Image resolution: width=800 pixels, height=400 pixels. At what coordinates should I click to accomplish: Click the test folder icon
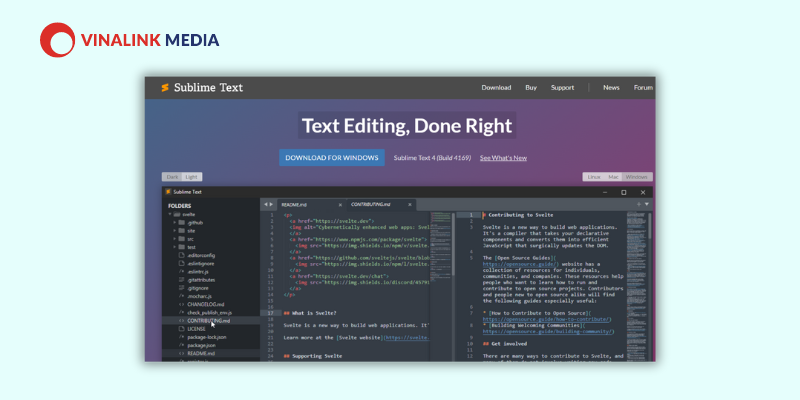click(x=181, y=247)
